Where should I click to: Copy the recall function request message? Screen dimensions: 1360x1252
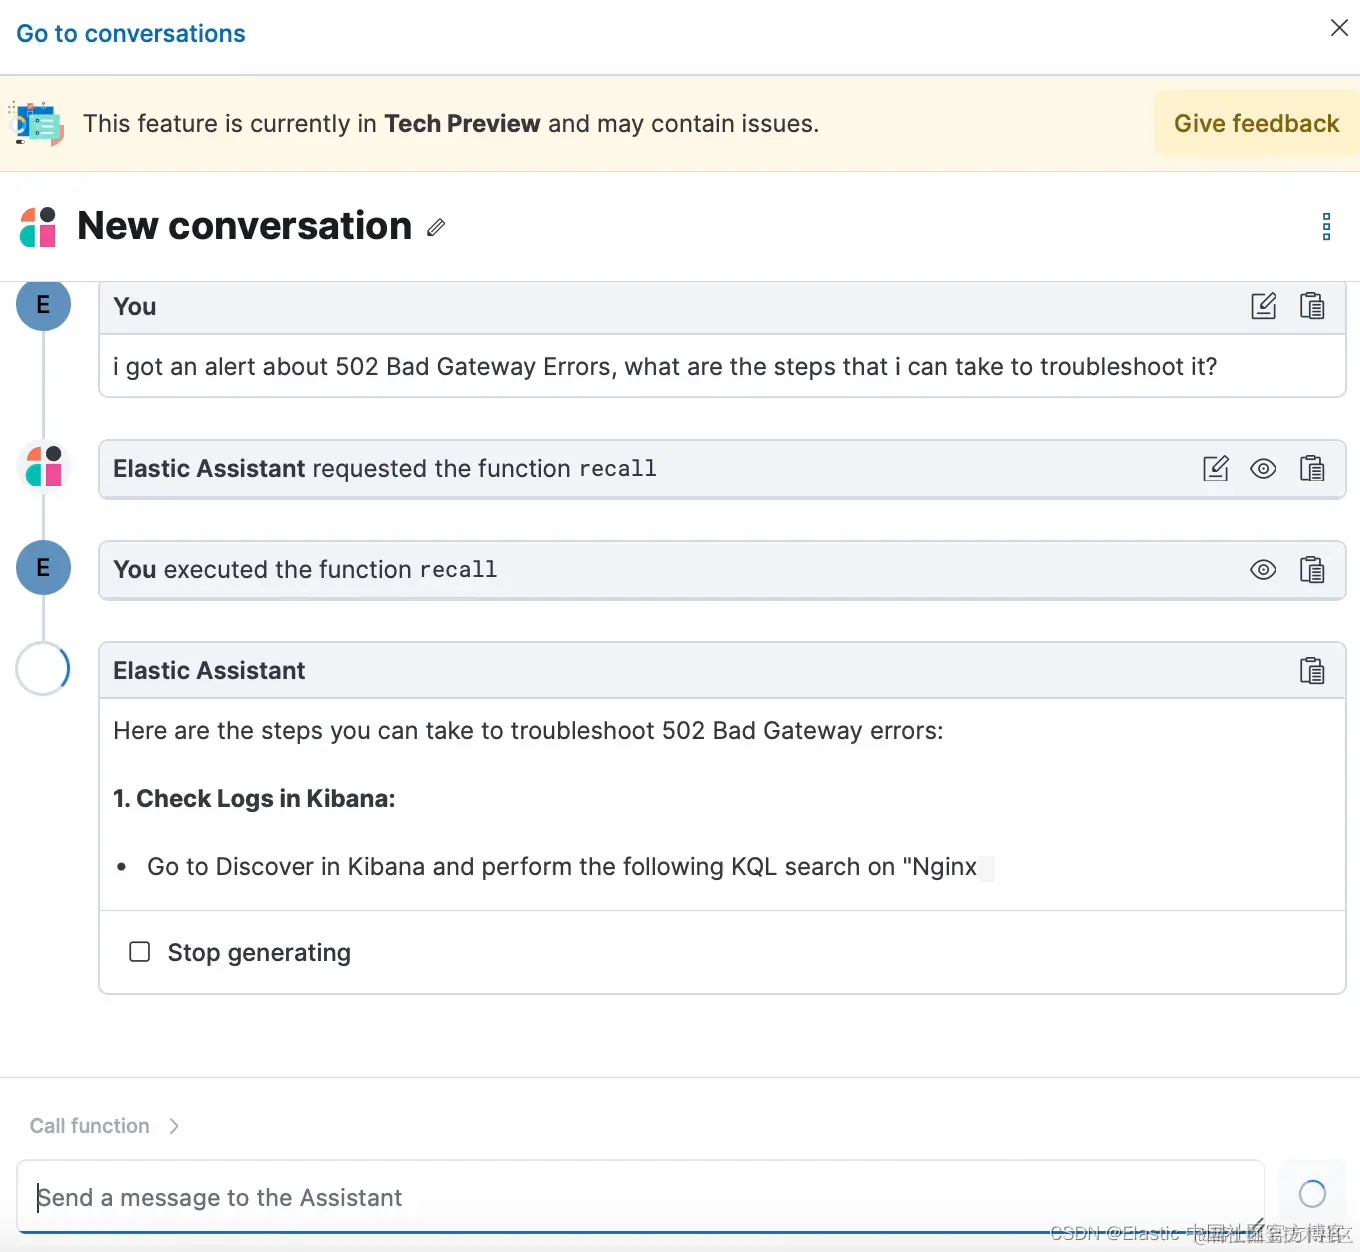tap(1312, 468)
